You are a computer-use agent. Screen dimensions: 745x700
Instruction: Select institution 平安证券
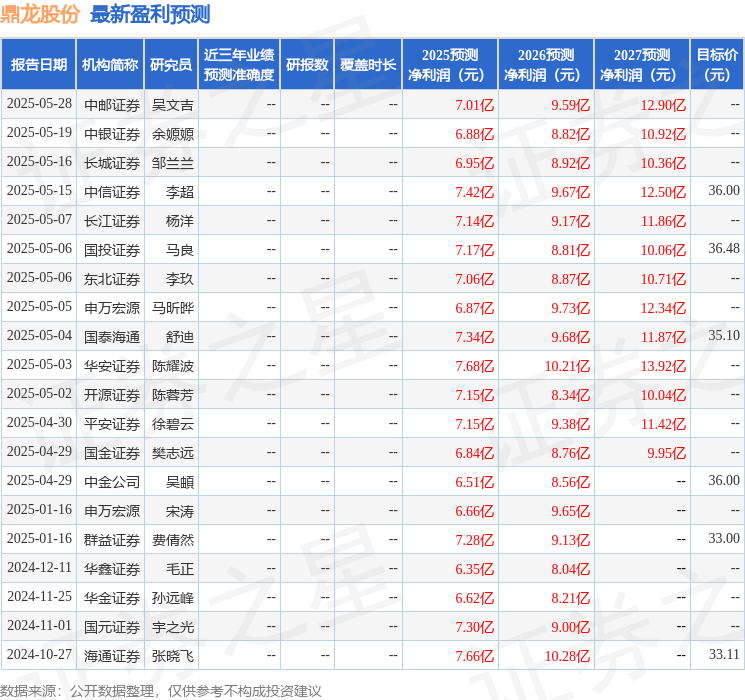click(112, 424)
